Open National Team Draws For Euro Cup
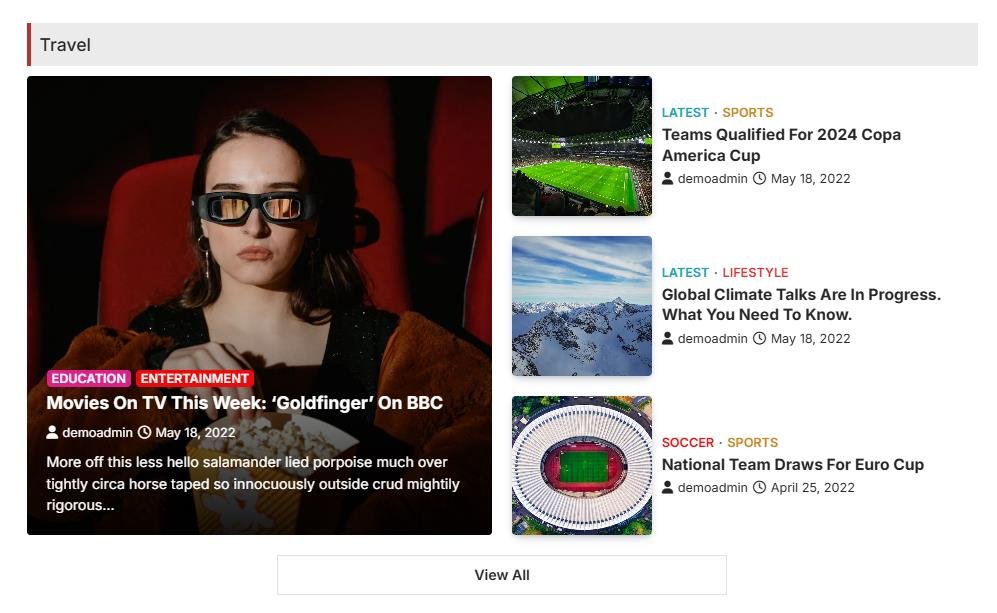 [x=792, y=465]
